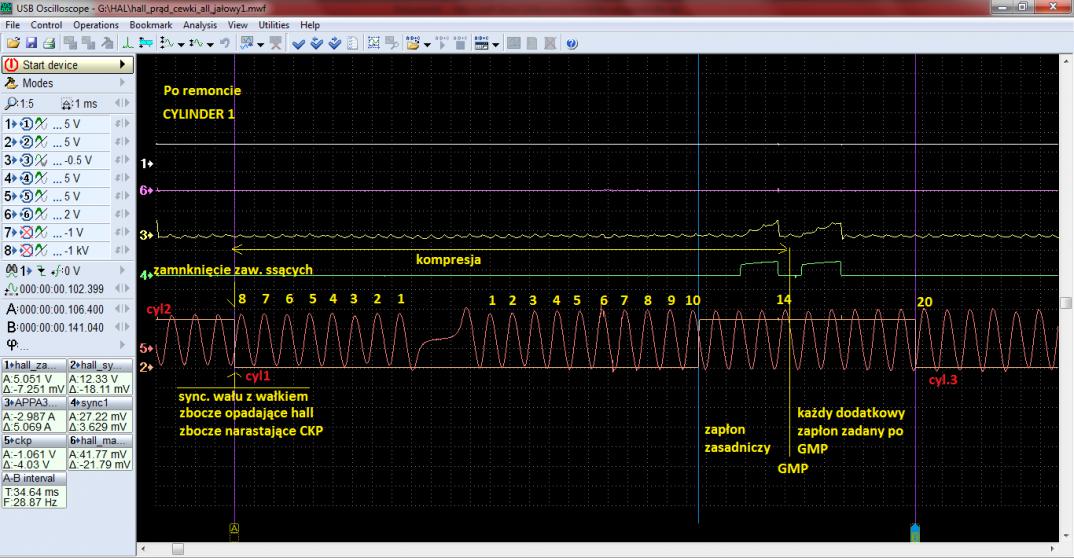Click the Print icon in the toolbar

point(46,44)
